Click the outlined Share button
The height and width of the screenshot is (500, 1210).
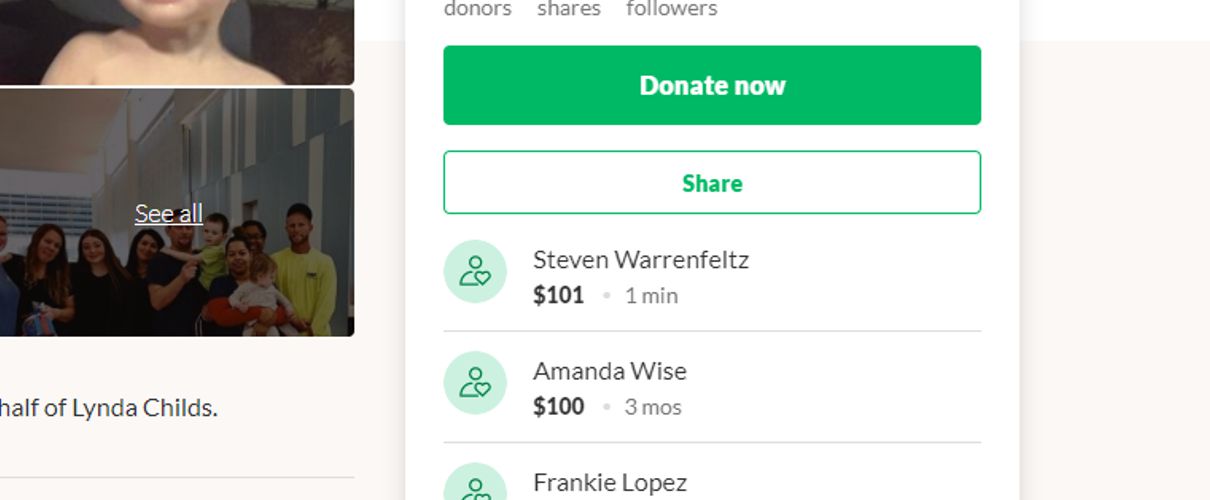click(712, 183)
